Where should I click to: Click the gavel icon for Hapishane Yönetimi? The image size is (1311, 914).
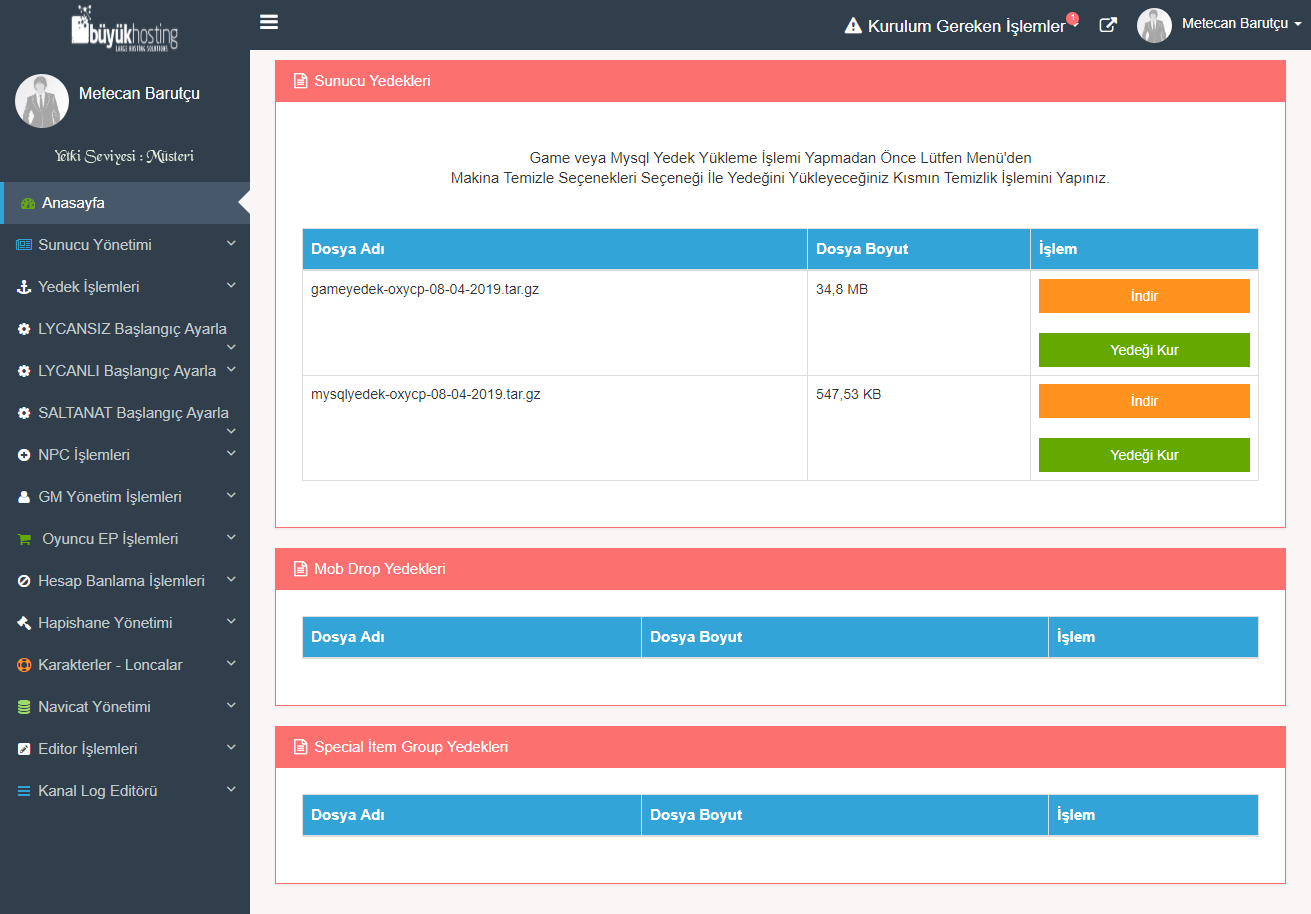tap(24, 623)
